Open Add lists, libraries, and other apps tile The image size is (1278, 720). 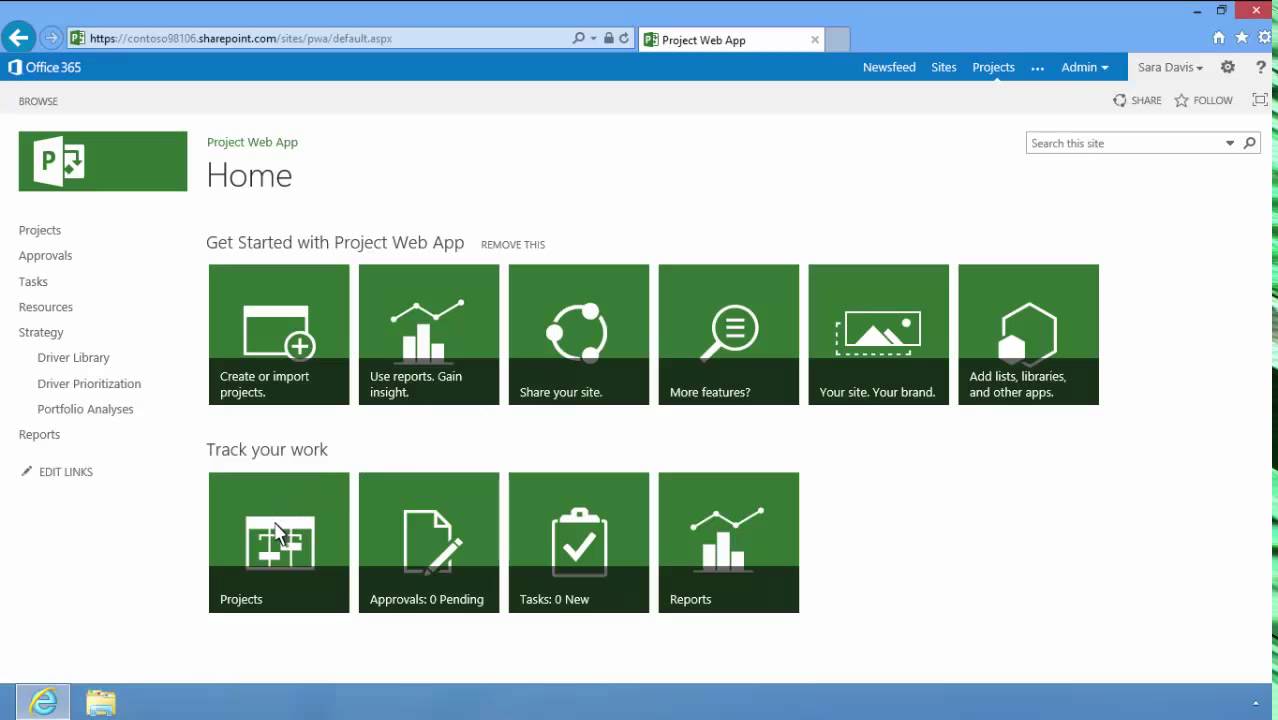[x=1029, y=334]
